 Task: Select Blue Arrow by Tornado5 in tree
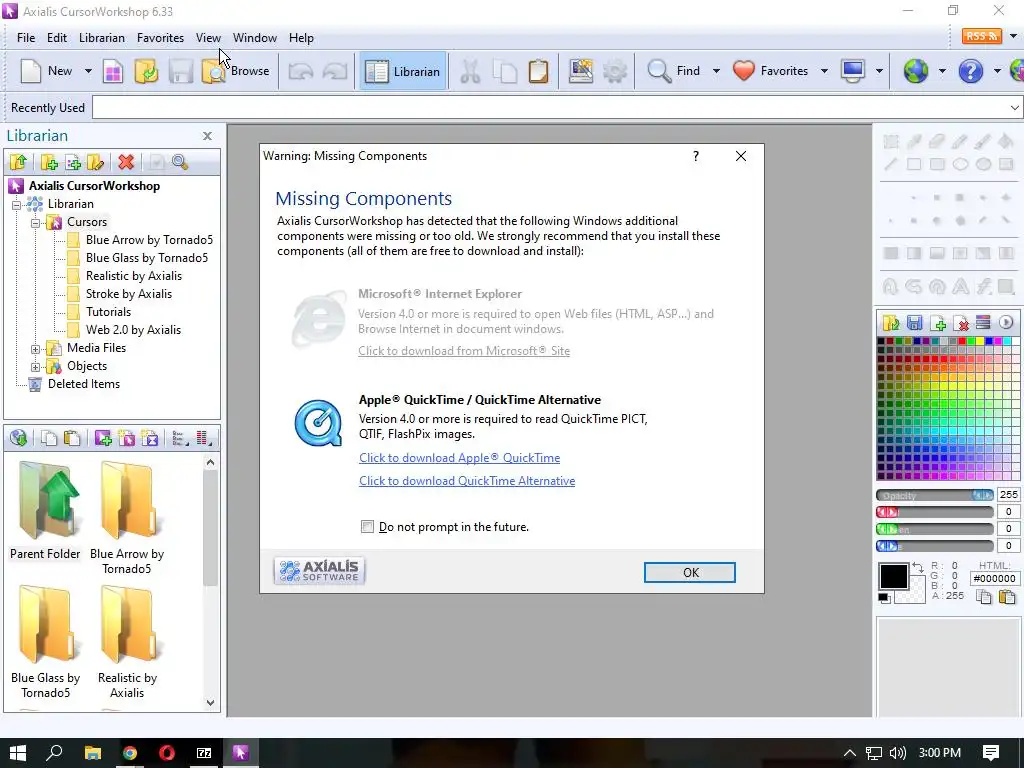150,240
